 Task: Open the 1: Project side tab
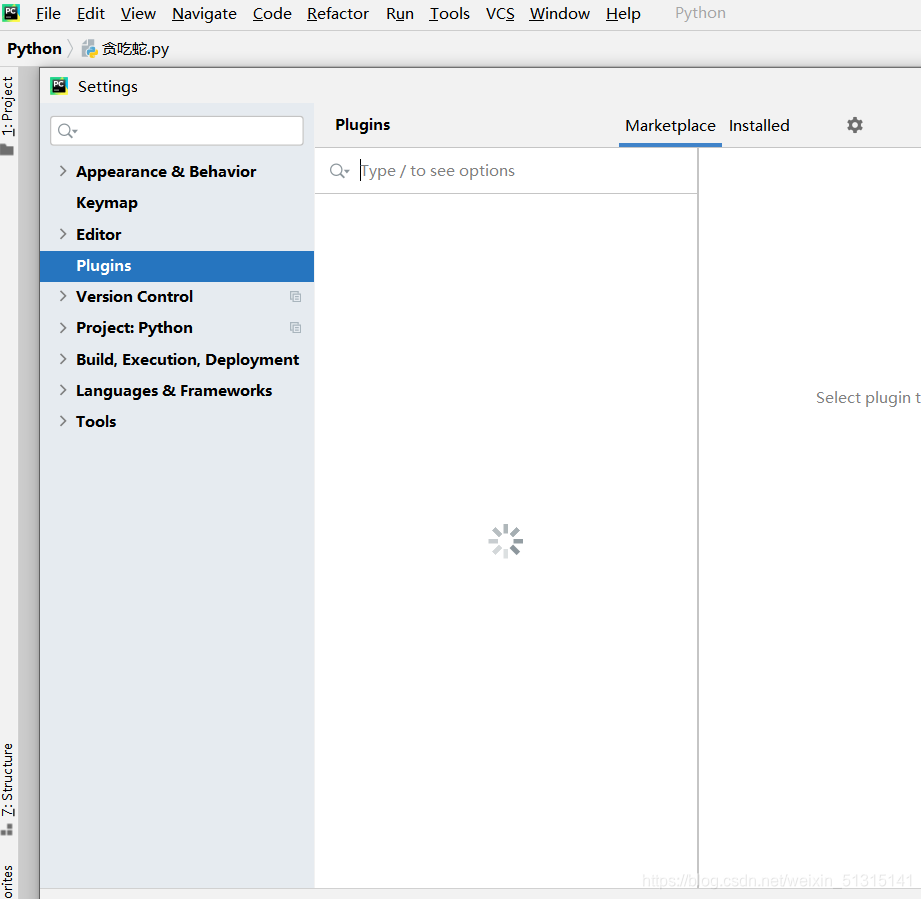[7, 106]
